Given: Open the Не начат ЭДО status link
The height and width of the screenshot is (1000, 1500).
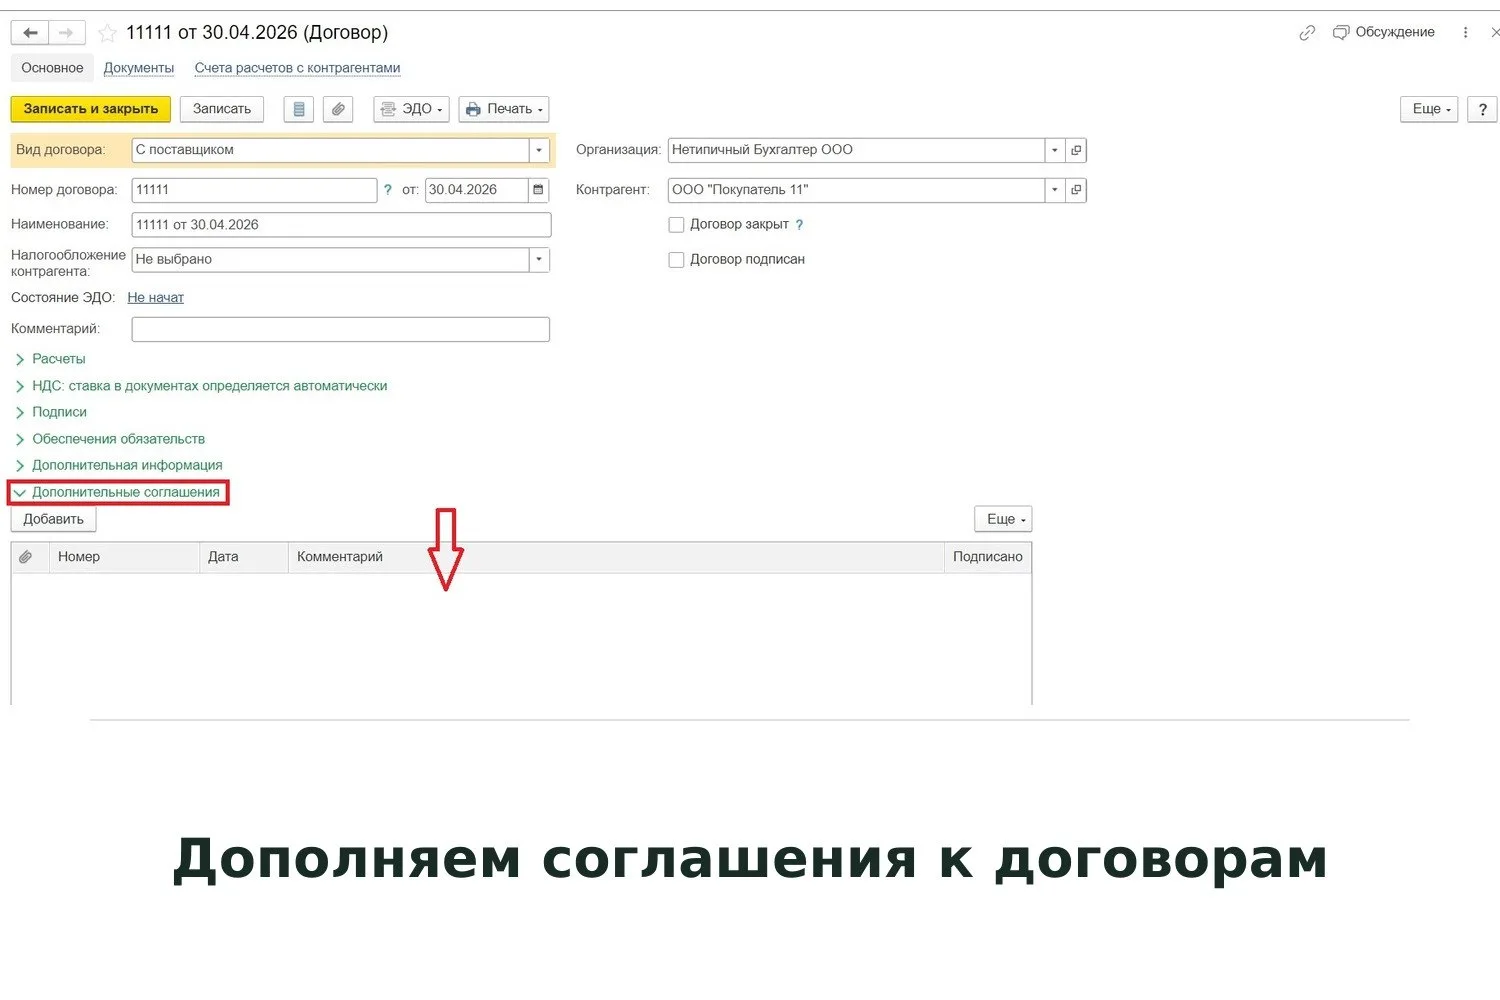Looking at the screenshot, I should (x=155, y=298).
